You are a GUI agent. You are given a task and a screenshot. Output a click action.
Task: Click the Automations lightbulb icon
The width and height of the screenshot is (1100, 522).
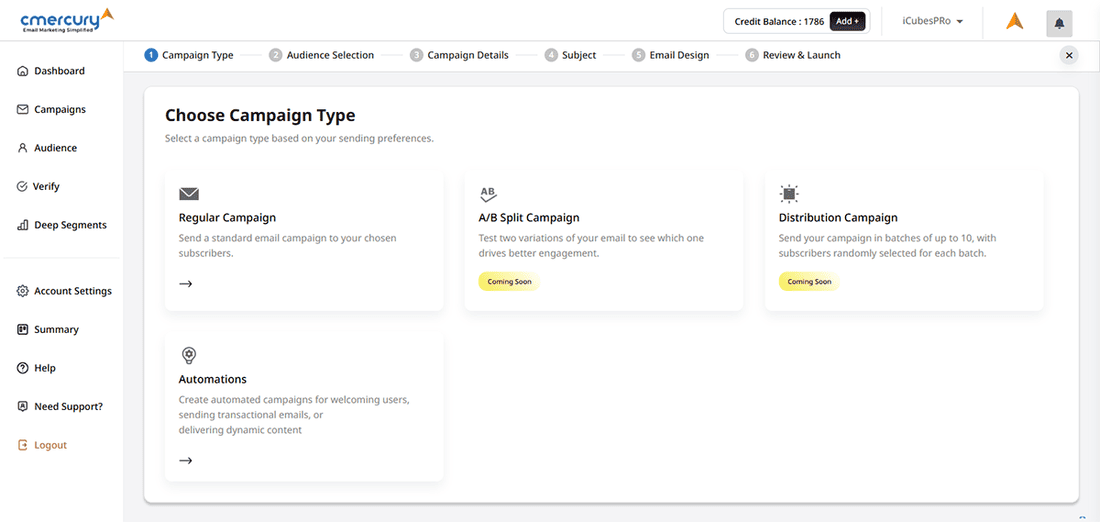pyautogui.click(x=188, y=355)
